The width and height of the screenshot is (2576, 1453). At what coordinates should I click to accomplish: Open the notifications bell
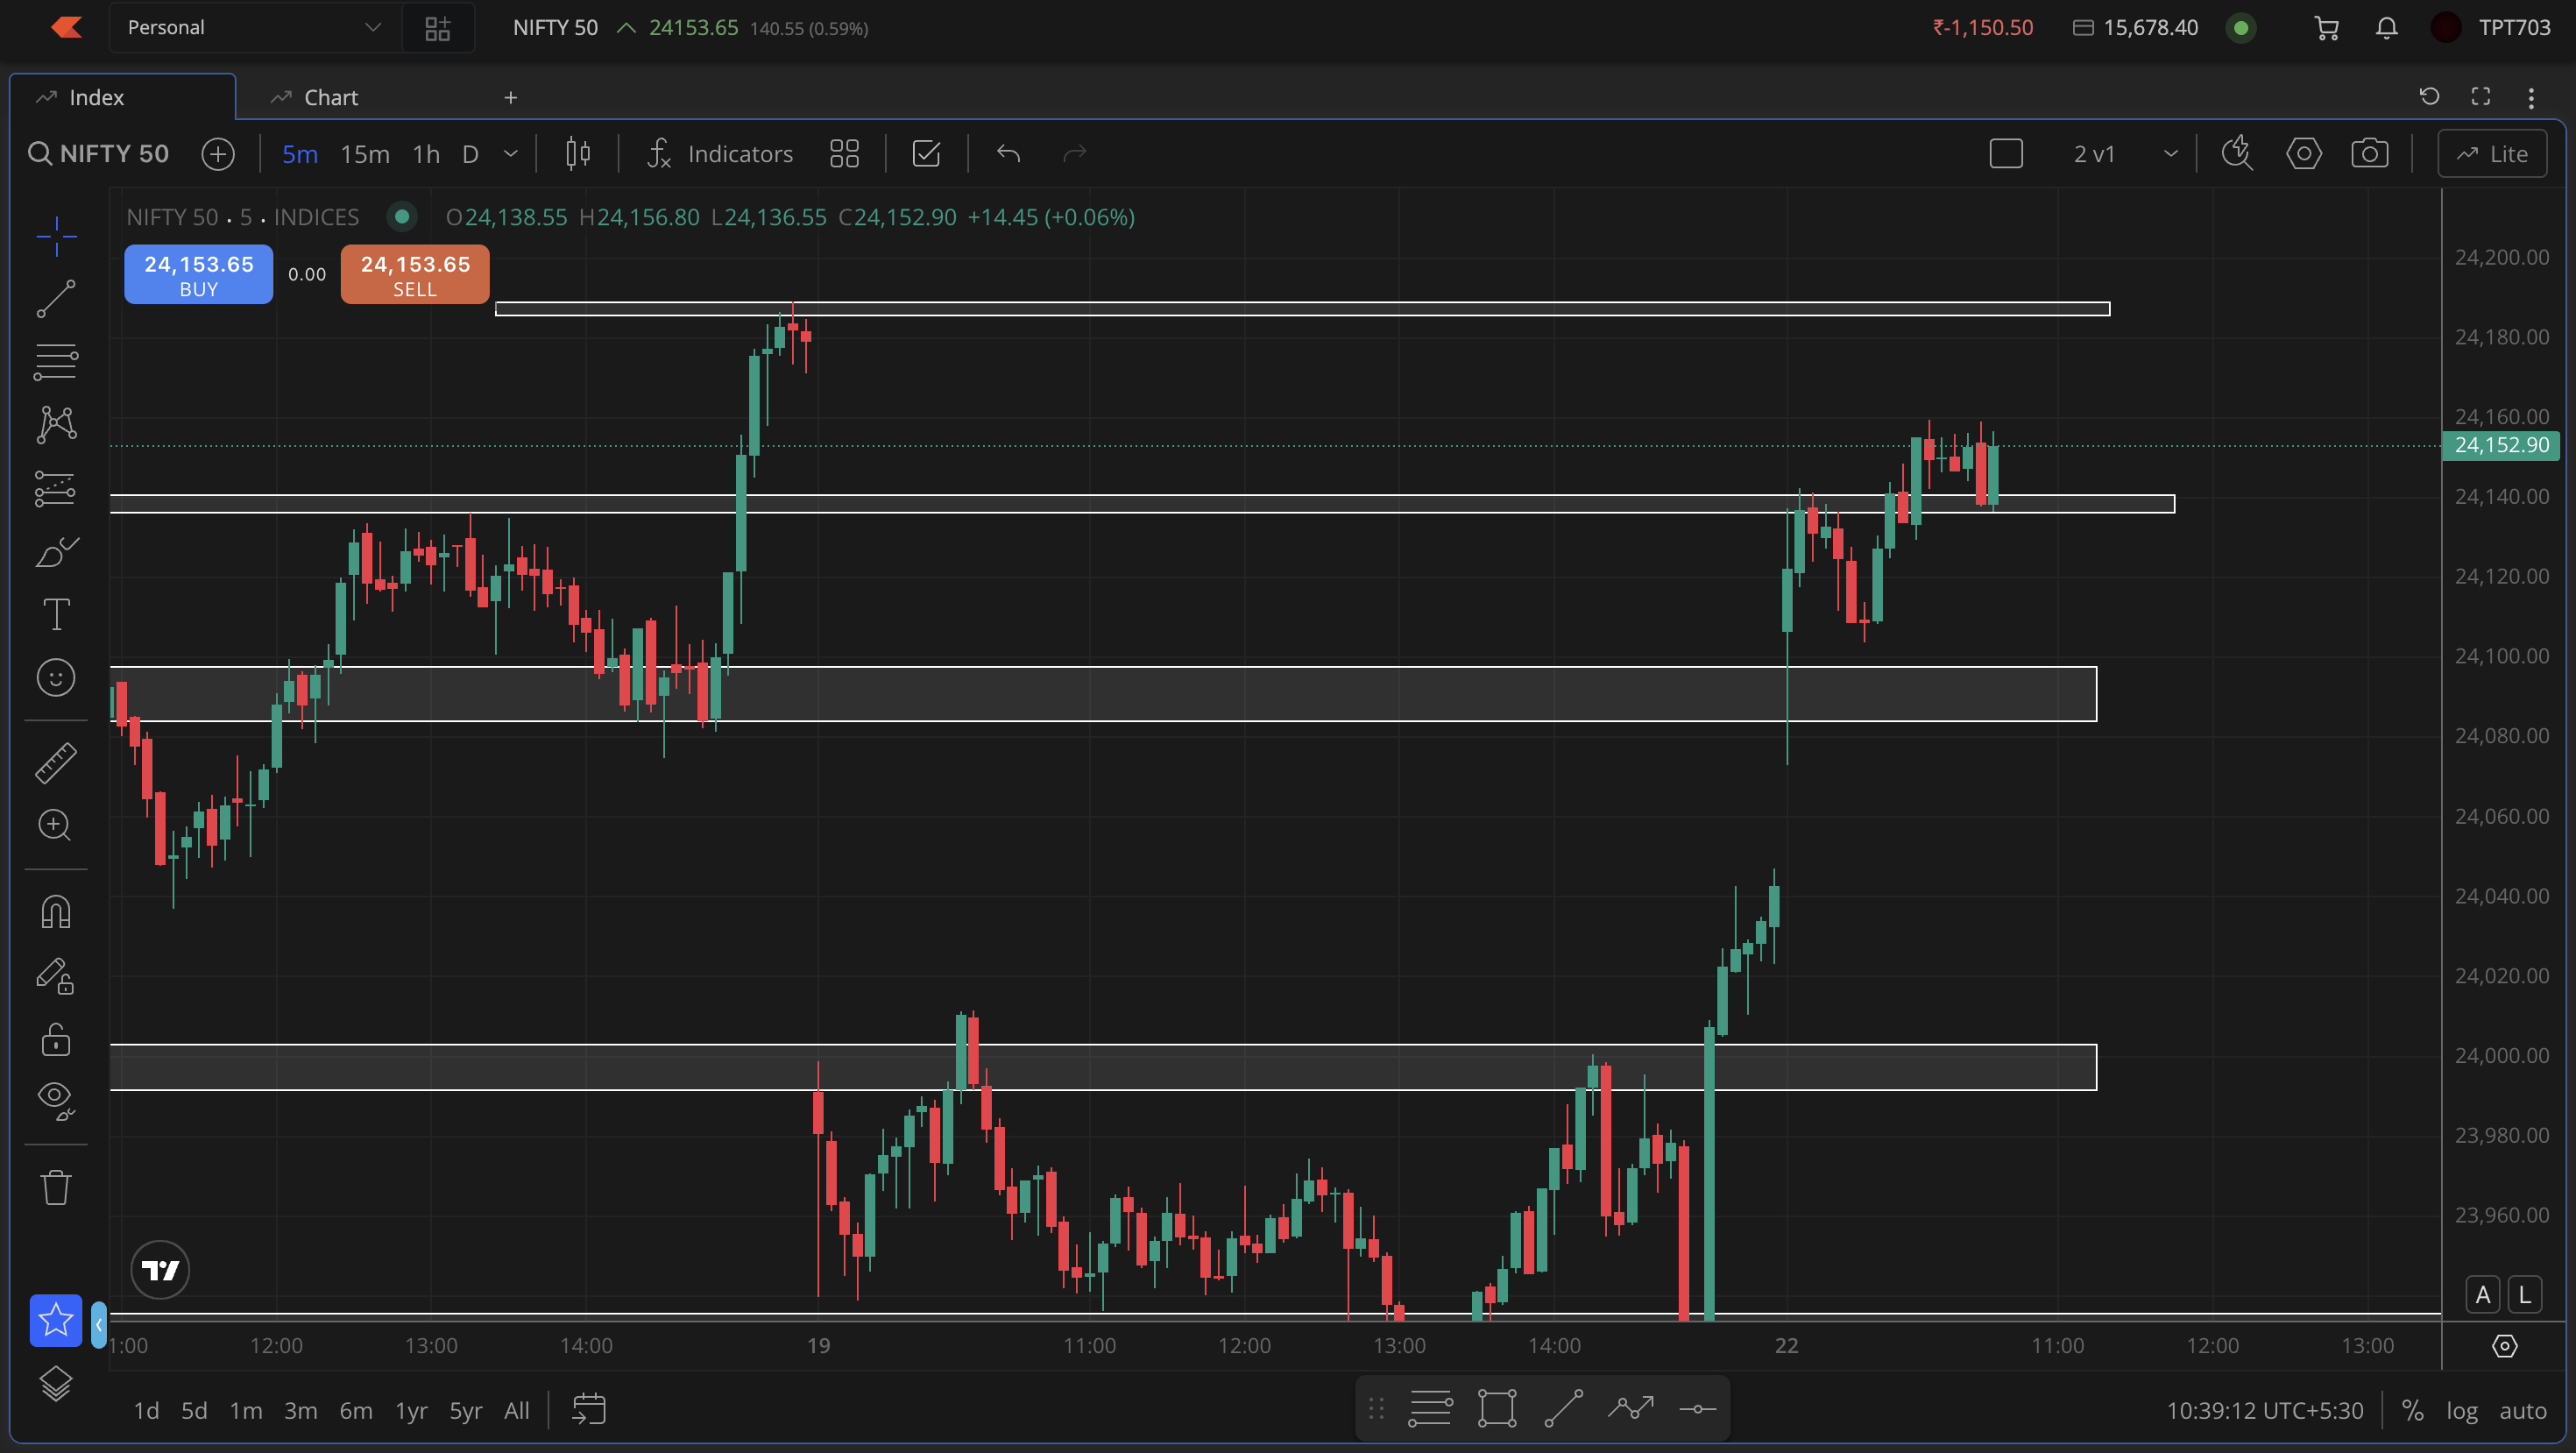coord(2387,28)
